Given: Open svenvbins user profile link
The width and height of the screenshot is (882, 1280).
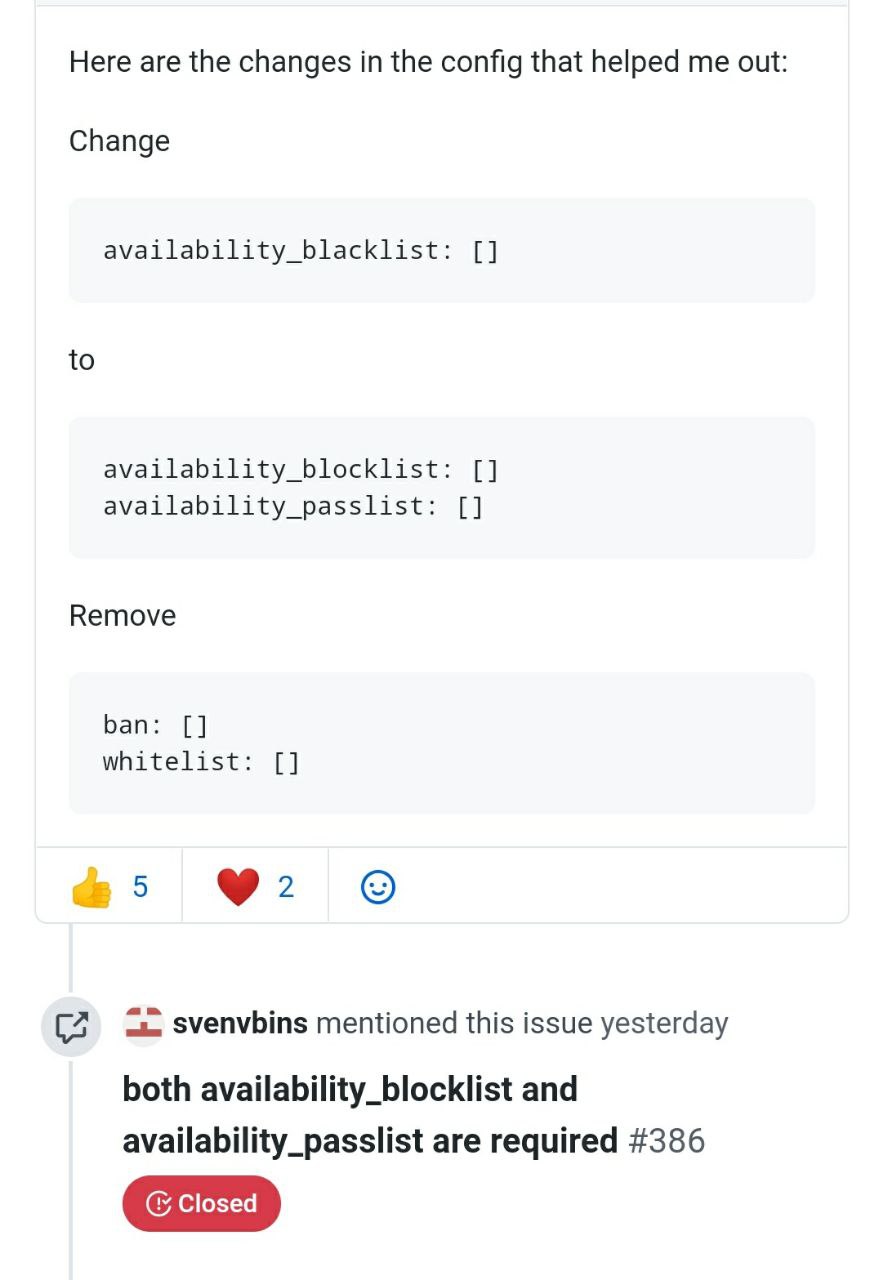Looking at the screenshot, I should [x=240, y=1024].
